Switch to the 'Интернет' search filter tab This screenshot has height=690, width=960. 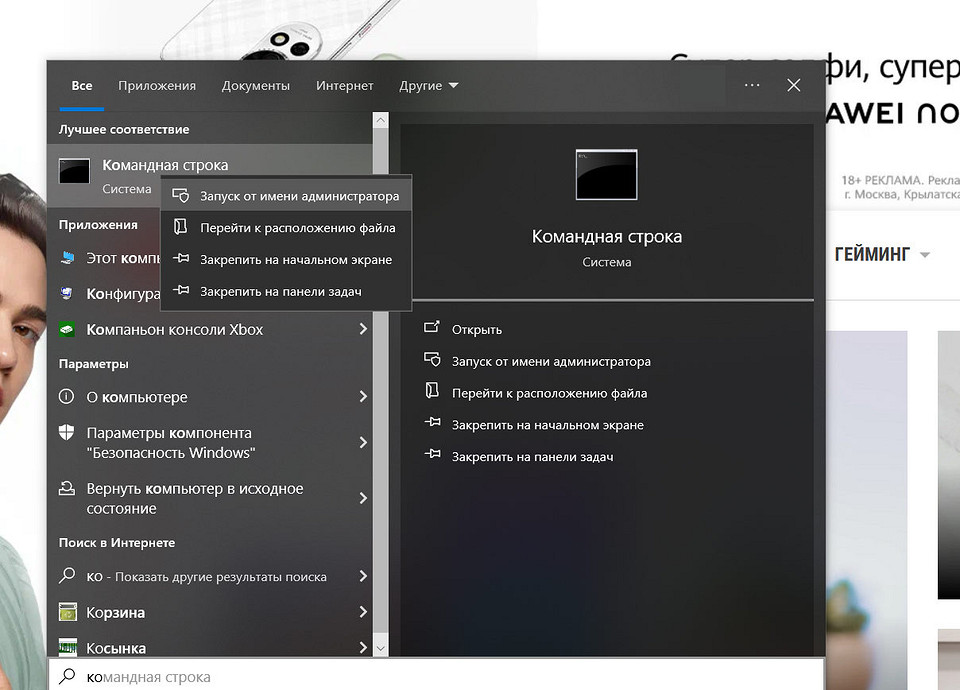(344, 86)
